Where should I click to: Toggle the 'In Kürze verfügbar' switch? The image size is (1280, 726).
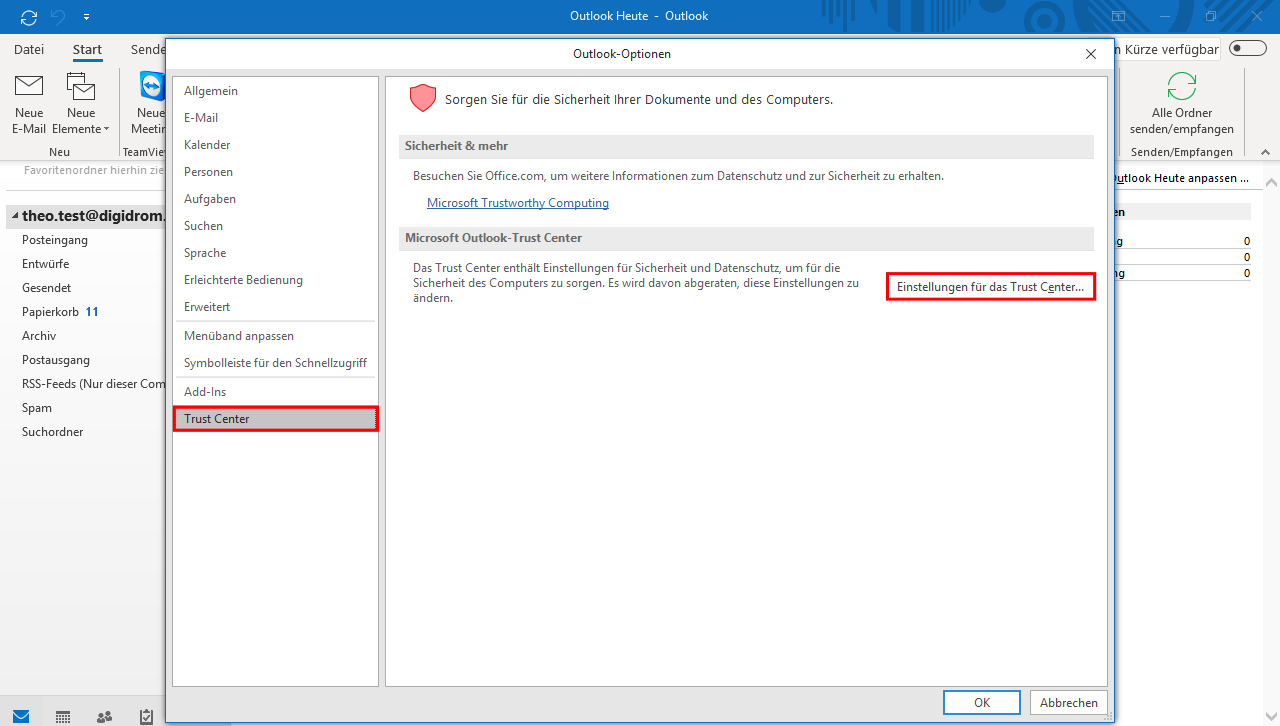(1247, 49)
